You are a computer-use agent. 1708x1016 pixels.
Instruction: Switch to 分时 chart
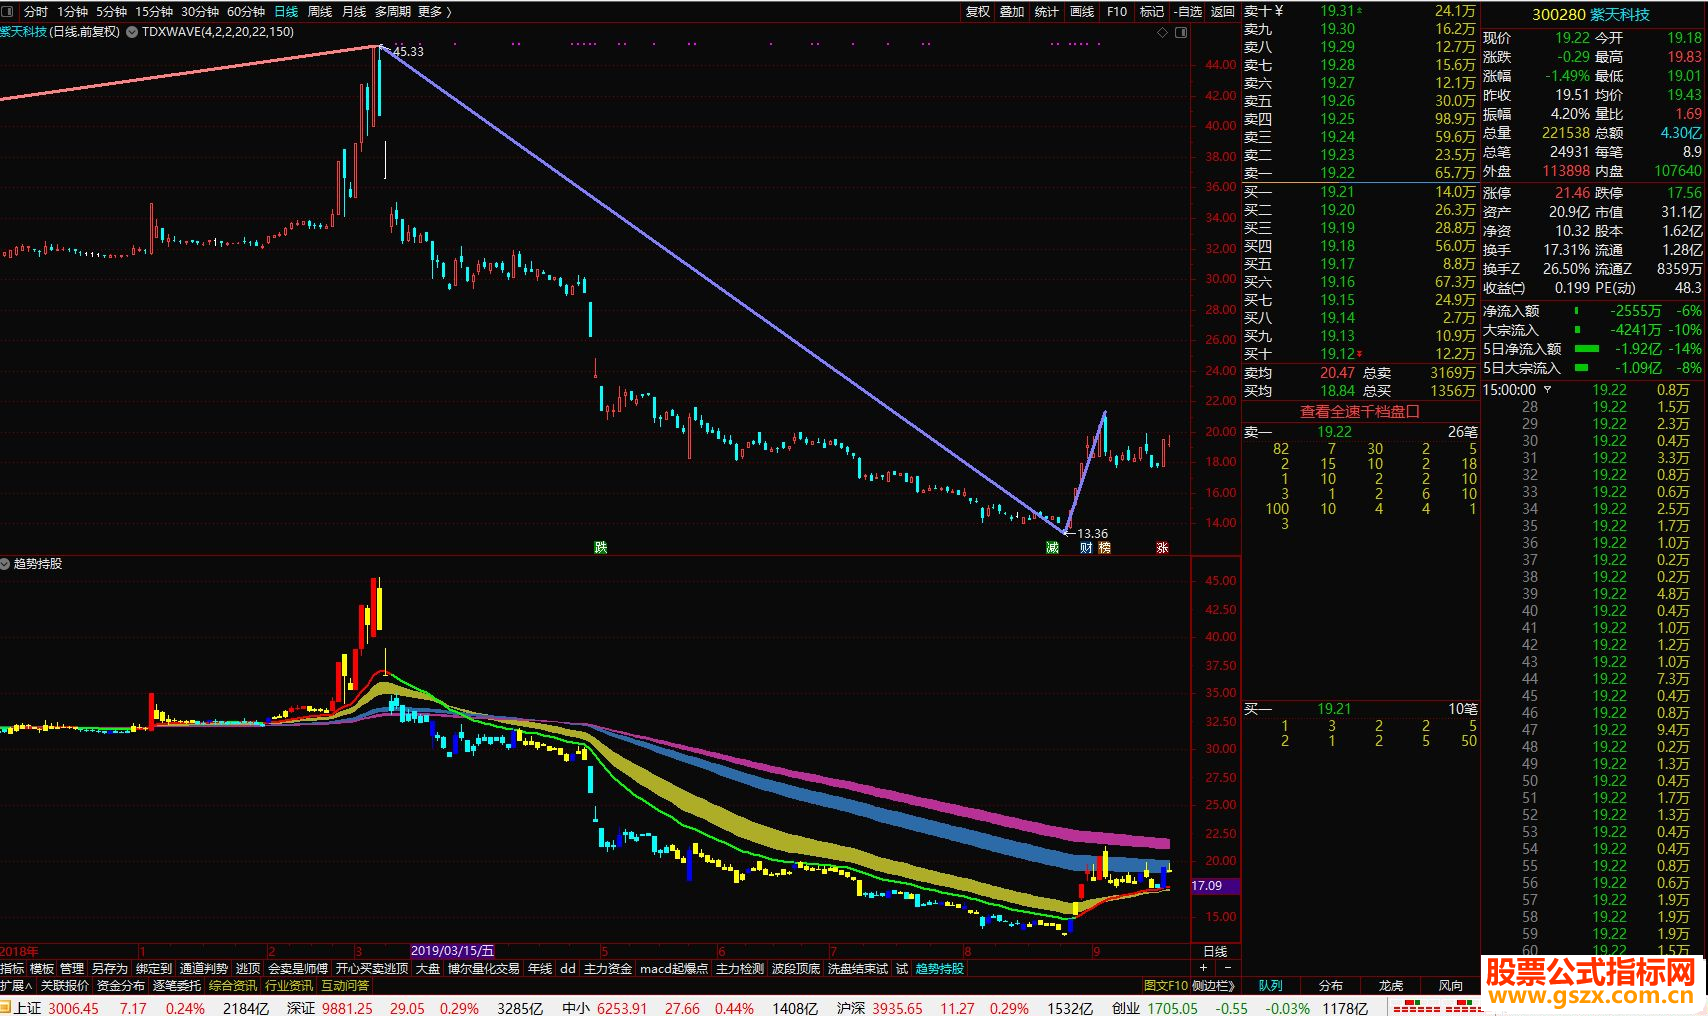(x=36, y=12)
